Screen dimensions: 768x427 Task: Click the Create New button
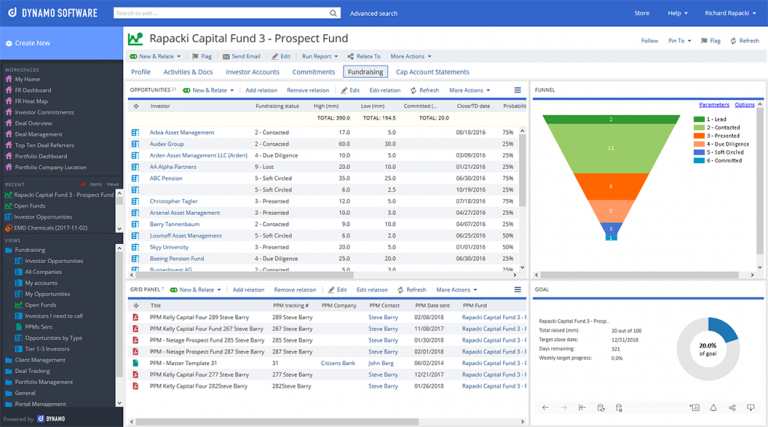tap(32, 43)
